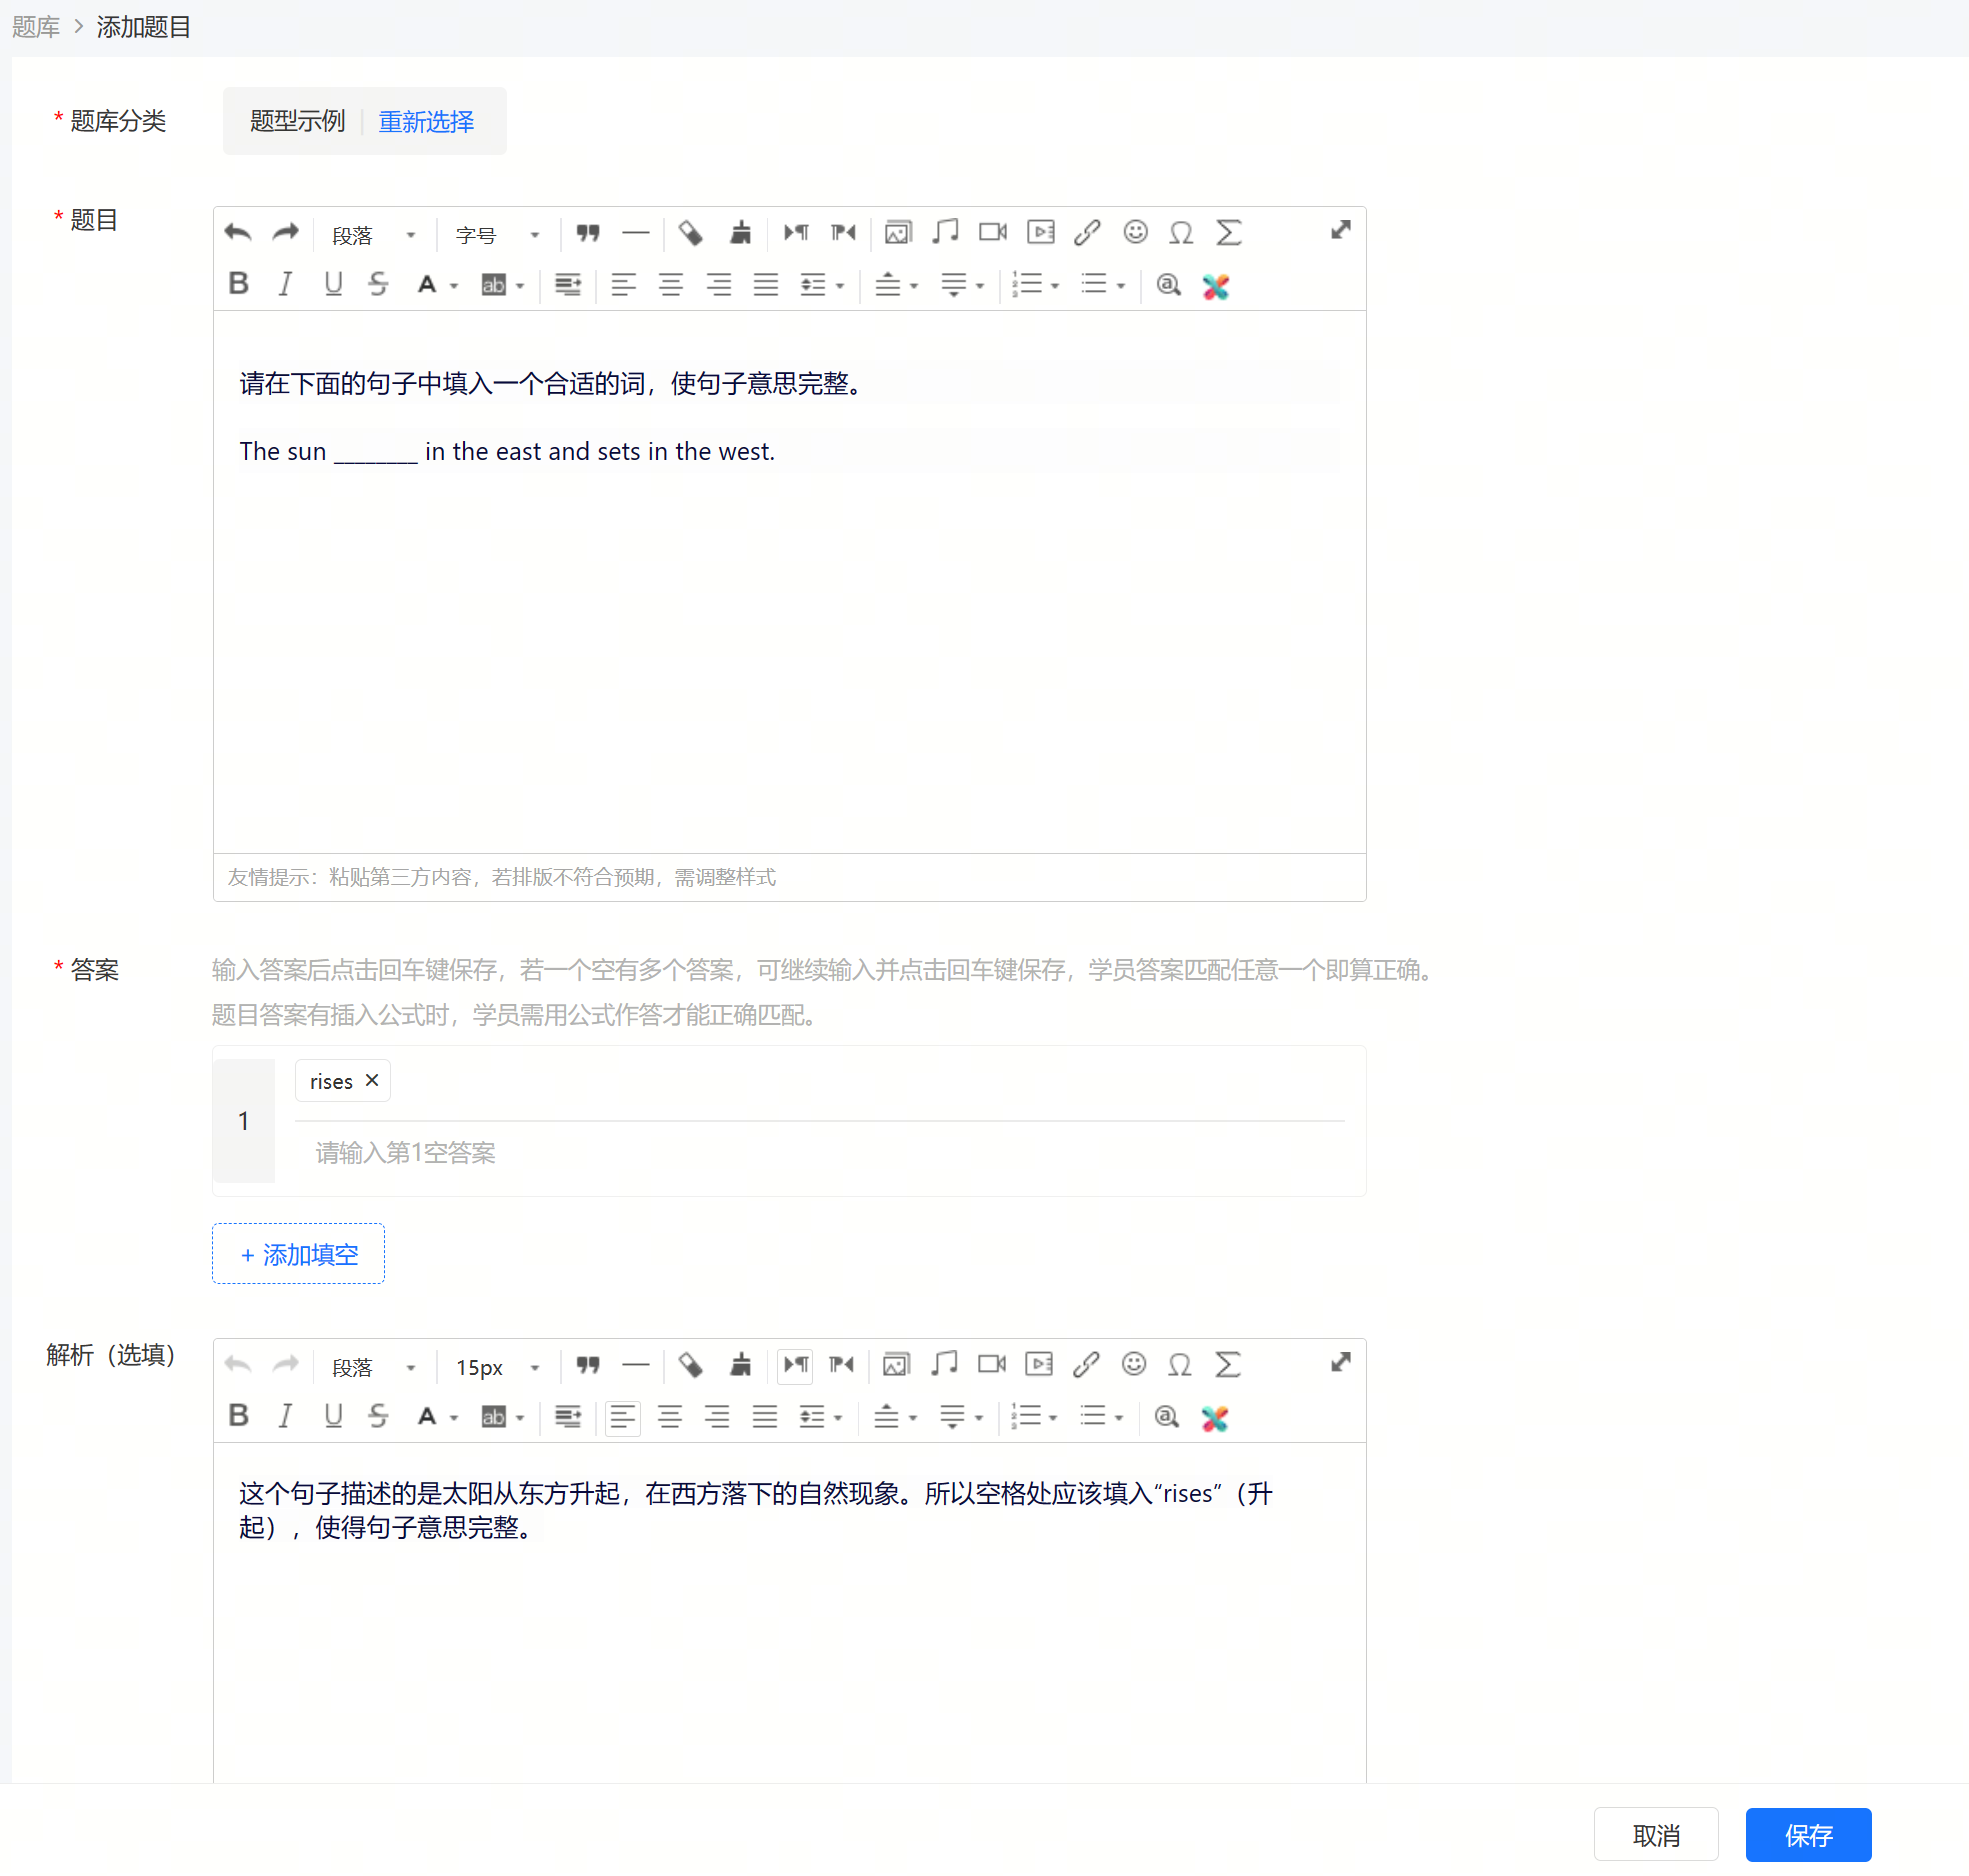
Task: Redo in the 题目 editor toolbar
Action: click(286, 233)
